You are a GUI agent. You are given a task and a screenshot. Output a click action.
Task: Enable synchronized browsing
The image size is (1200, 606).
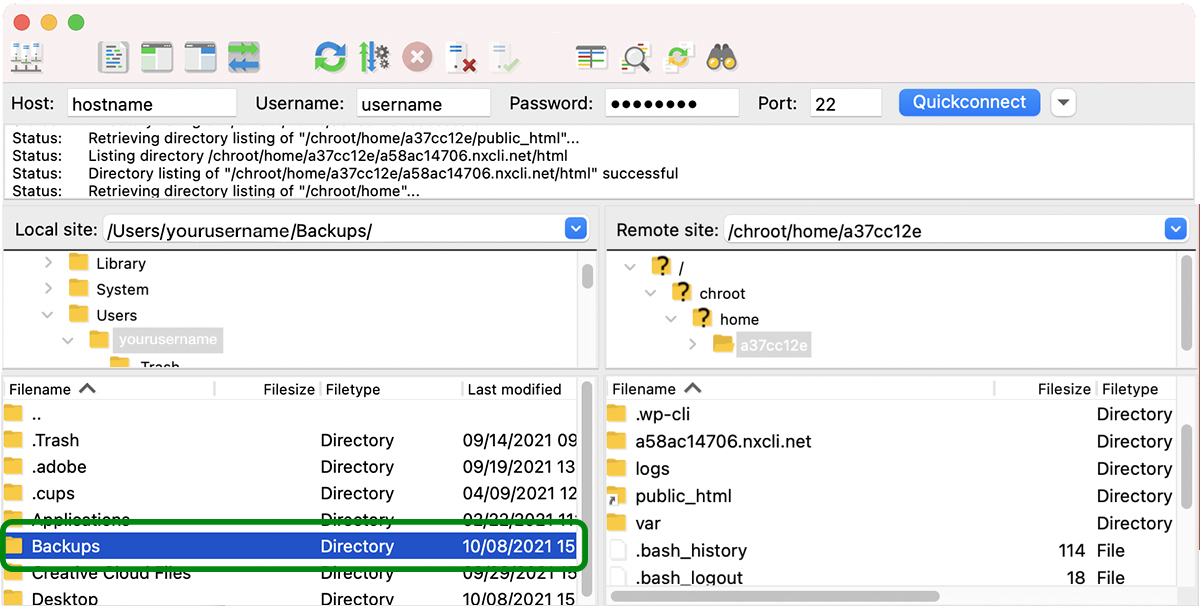coord(679,57)
